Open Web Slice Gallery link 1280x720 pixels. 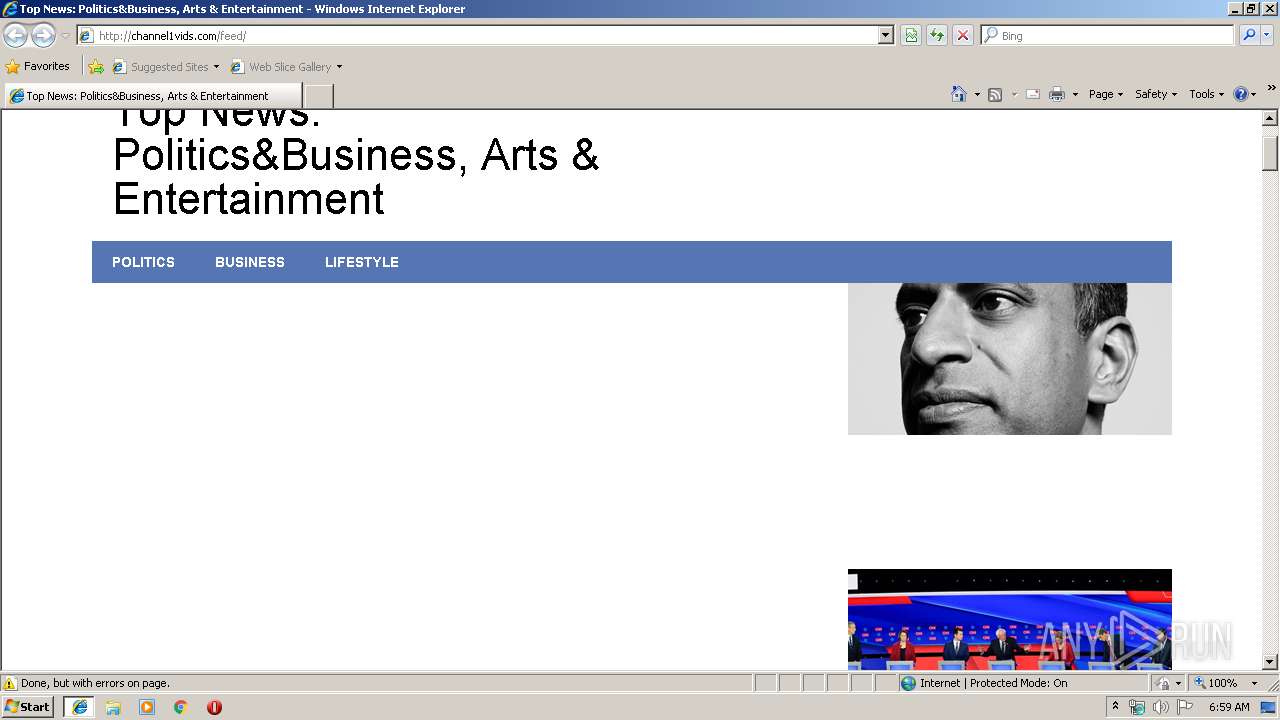pyautogui.click(x=281, y=67)
